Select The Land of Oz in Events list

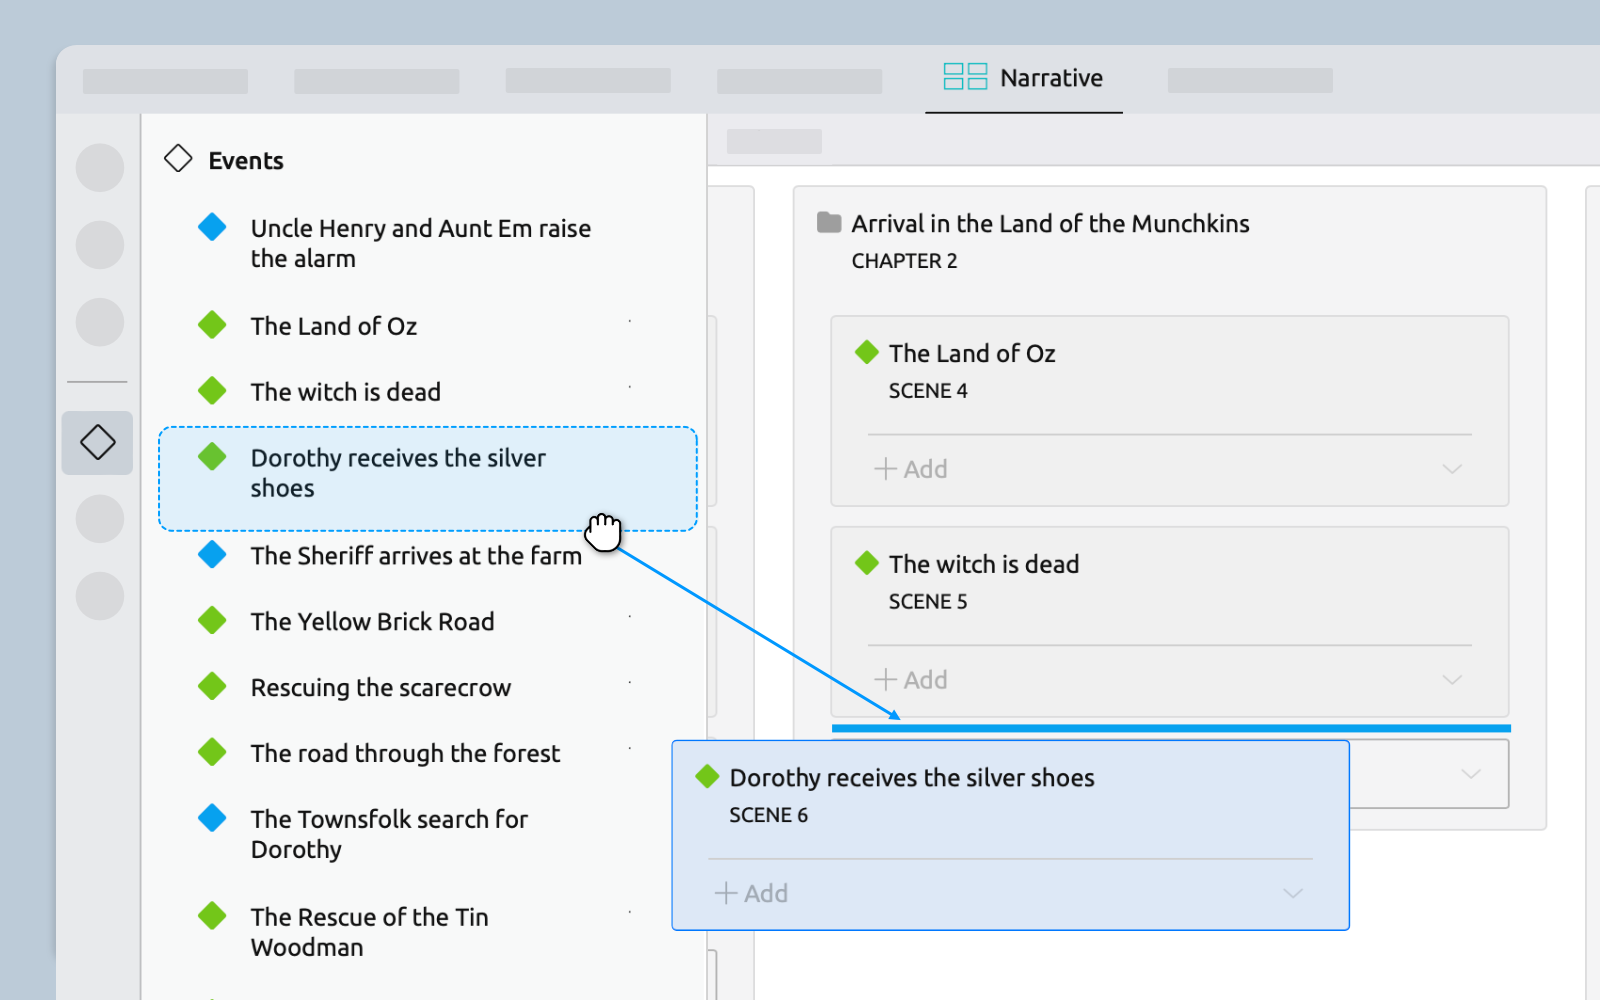pyautogui.click(x=334, y=326)
